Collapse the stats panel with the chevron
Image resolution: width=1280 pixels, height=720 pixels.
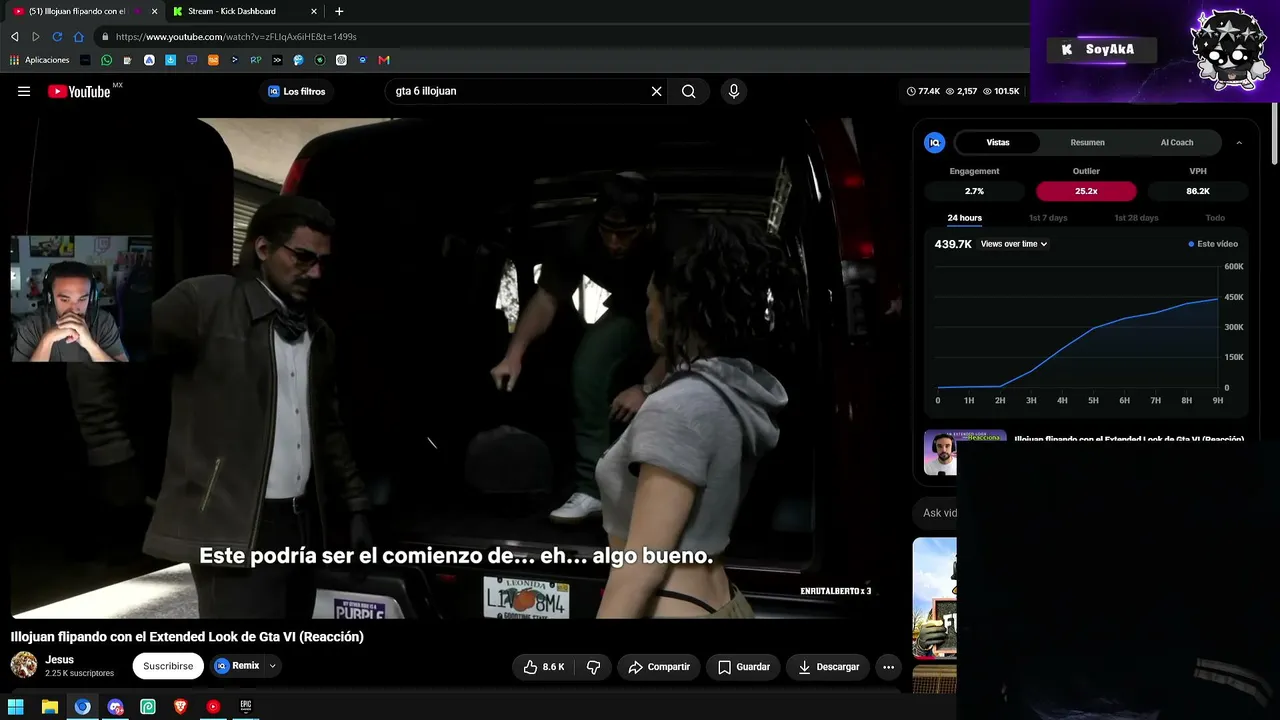(x=1239, y=143)
